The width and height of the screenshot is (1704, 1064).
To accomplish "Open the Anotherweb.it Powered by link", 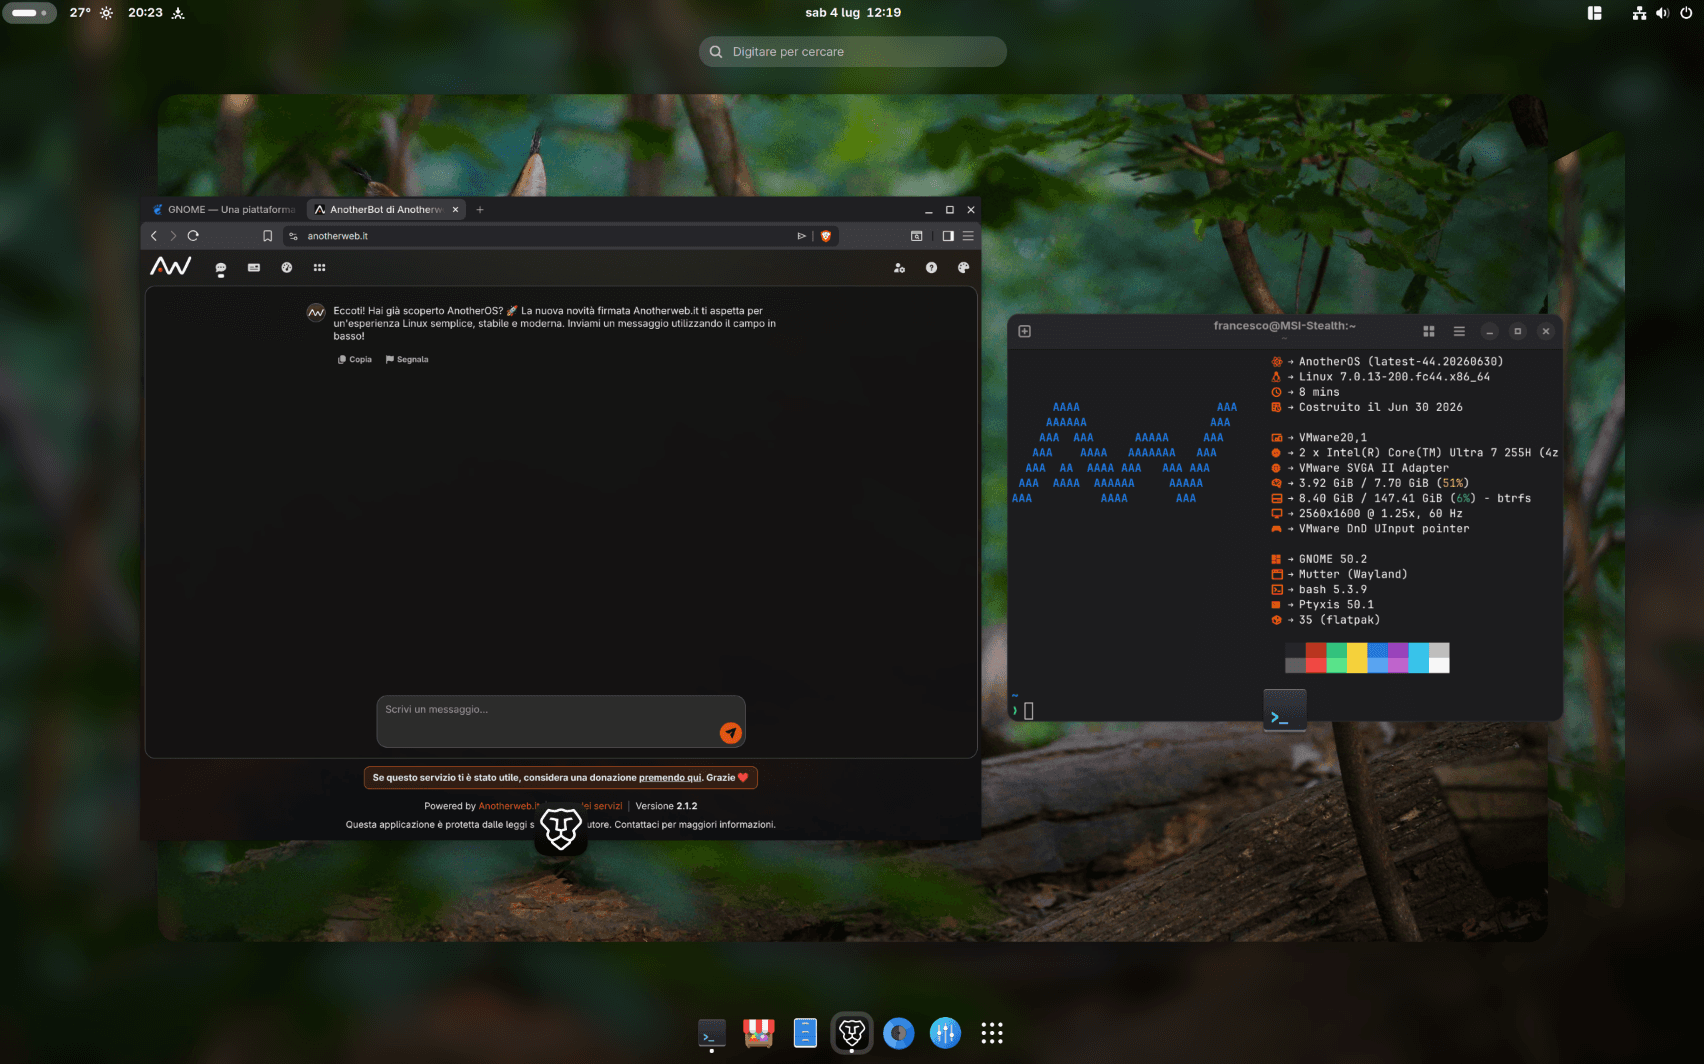I will [x=509, y=806].
